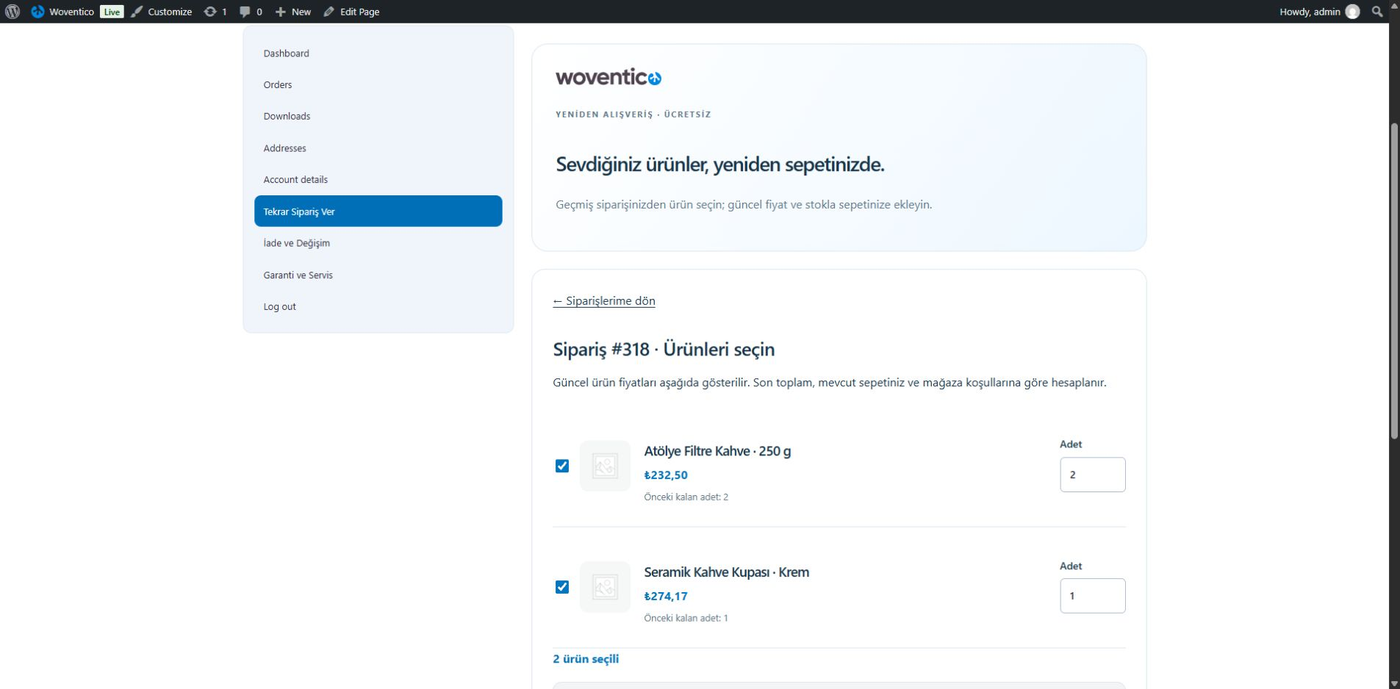Open the updates icon showing 1
Viewport: 1400px width, 689px height.
click(x=210, y=11)
